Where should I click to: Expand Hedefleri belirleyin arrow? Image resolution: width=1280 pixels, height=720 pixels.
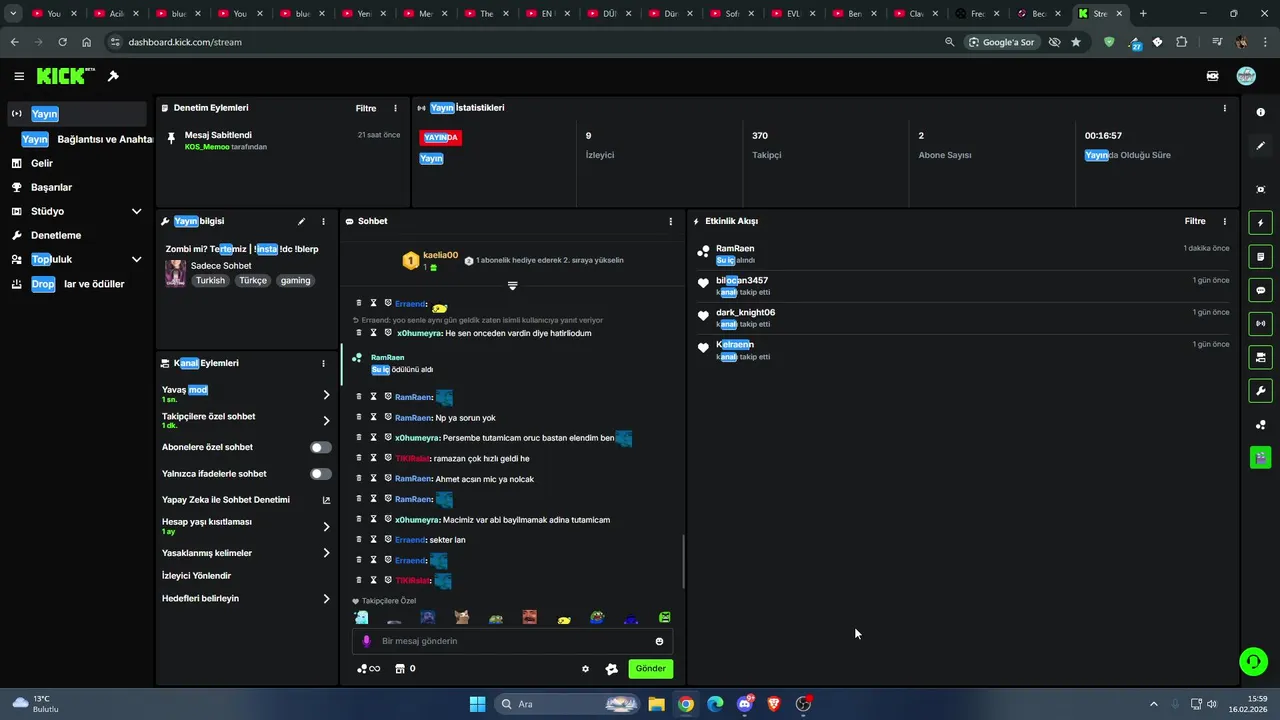coord(326,599)
